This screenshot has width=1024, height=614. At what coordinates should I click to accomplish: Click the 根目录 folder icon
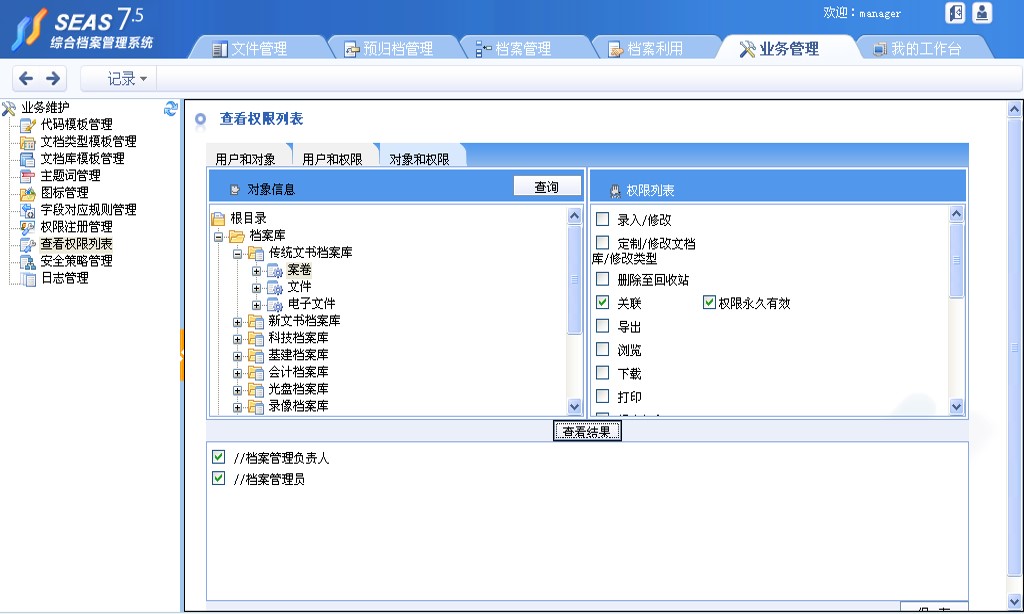218,219
